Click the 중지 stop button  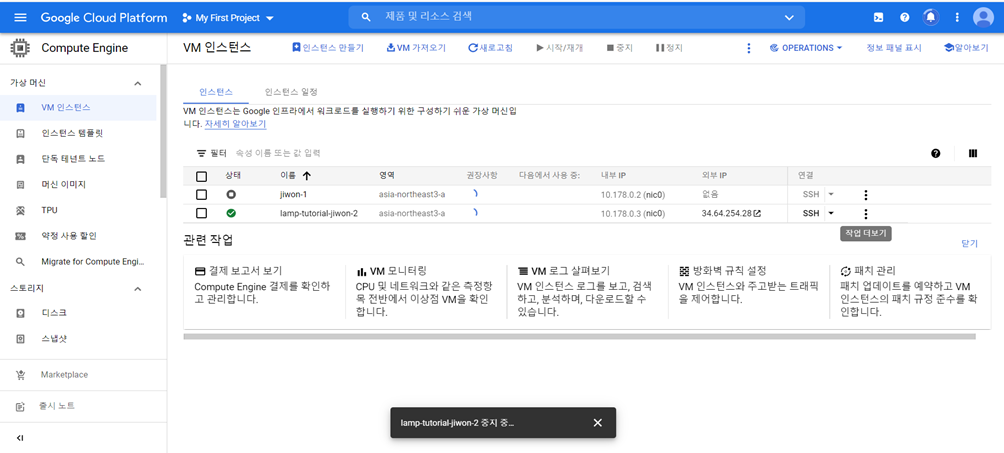619,48
